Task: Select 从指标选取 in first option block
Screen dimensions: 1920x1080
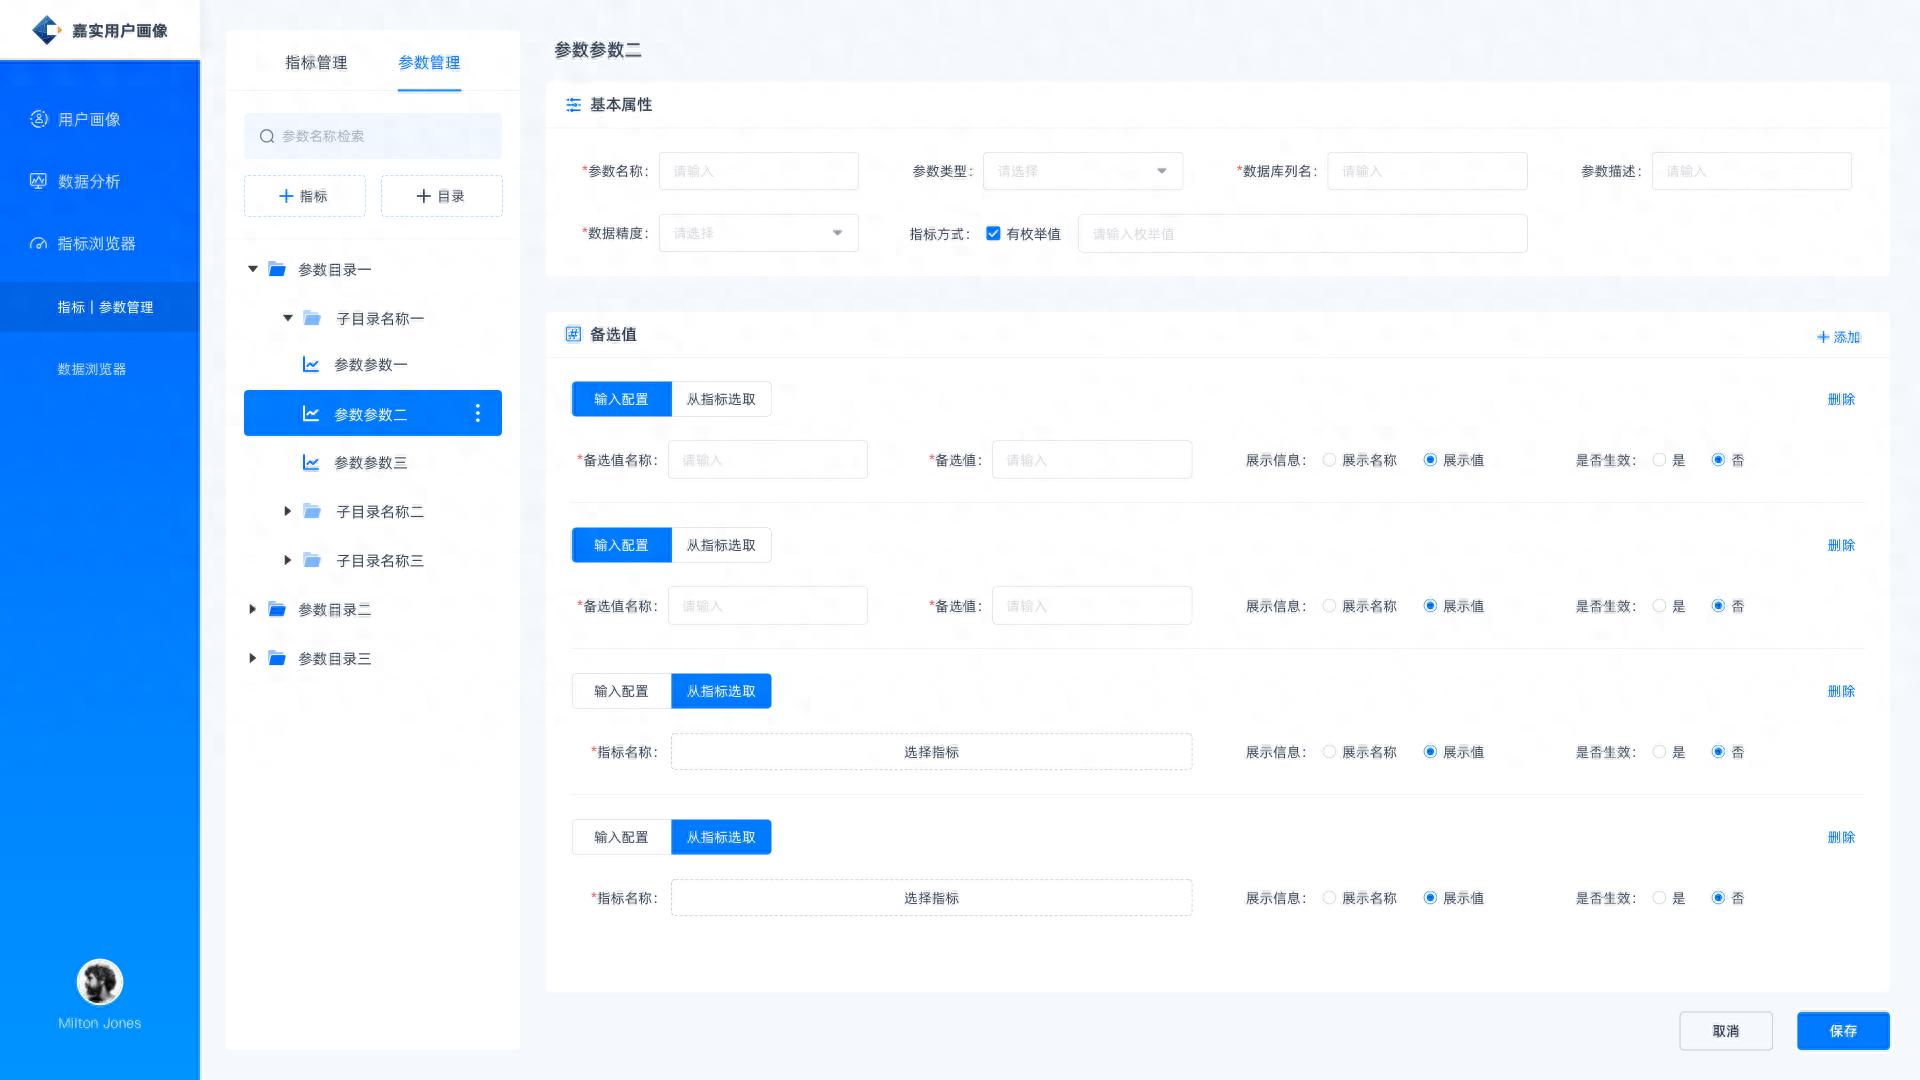Action: pyautogui.click(x=721, y=399)
